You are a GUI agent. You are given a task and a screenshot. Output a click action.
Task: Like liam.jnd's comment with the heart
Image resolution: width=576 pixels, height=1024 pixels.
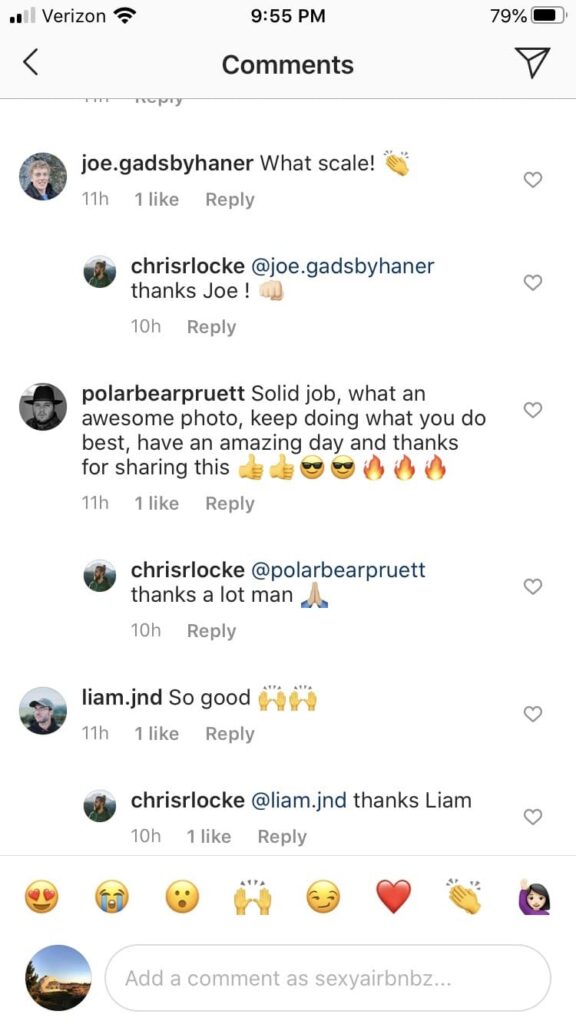[532, 714]
